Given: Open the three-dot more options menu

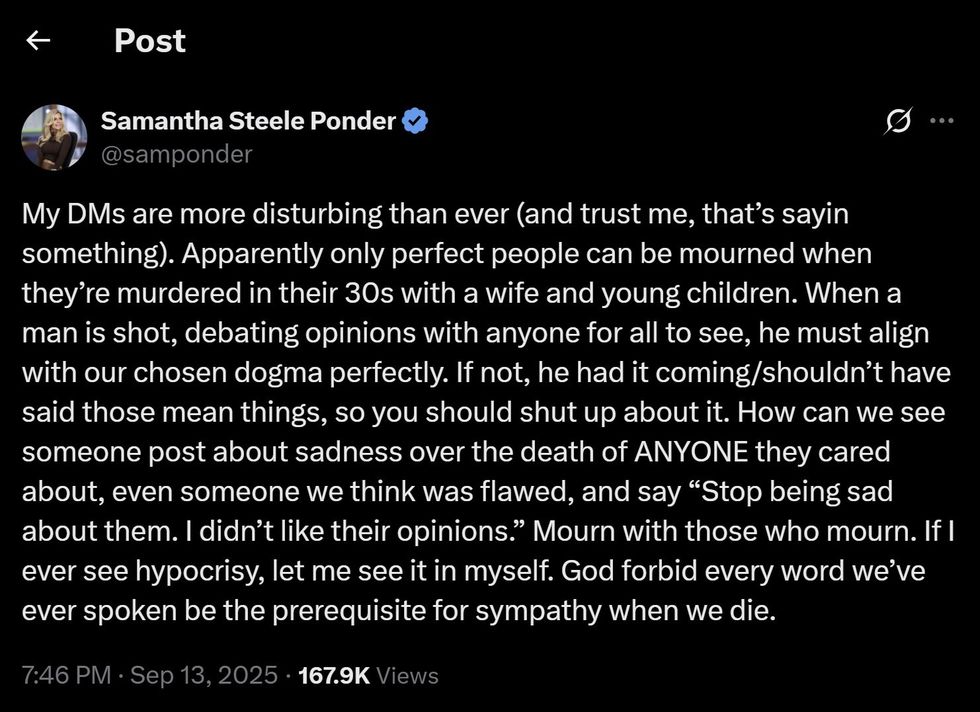Looking at the screenshot, I should [941, 122].
